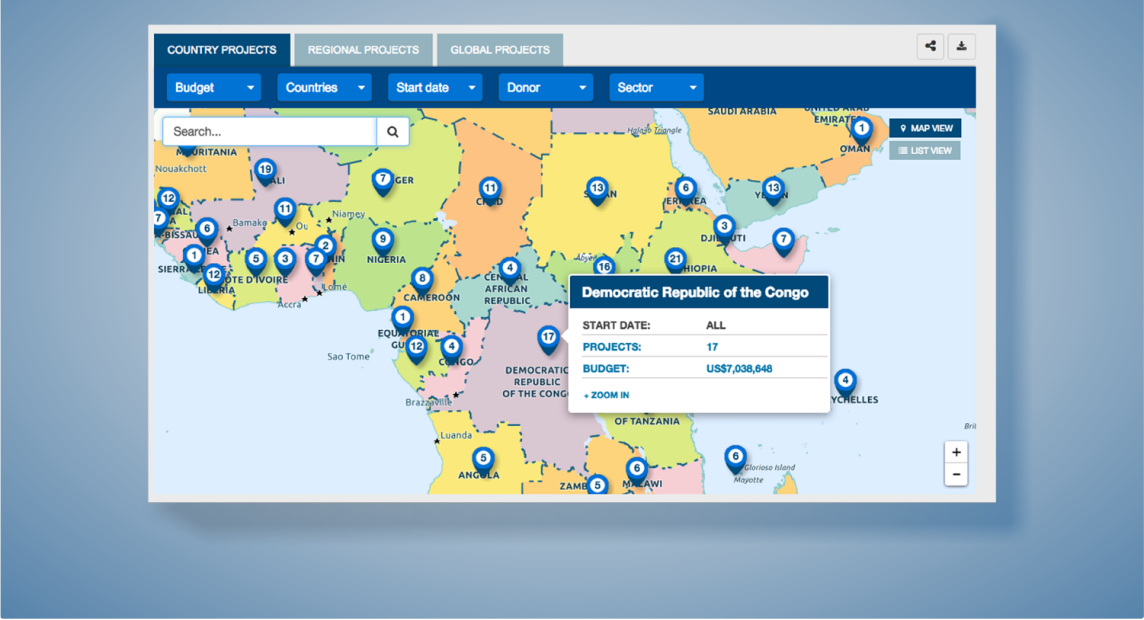Image resolution: width=1144 pixels, height=620 pixels.
Task: Select the map pin 1 on Oman
Action: pos(862,131)
